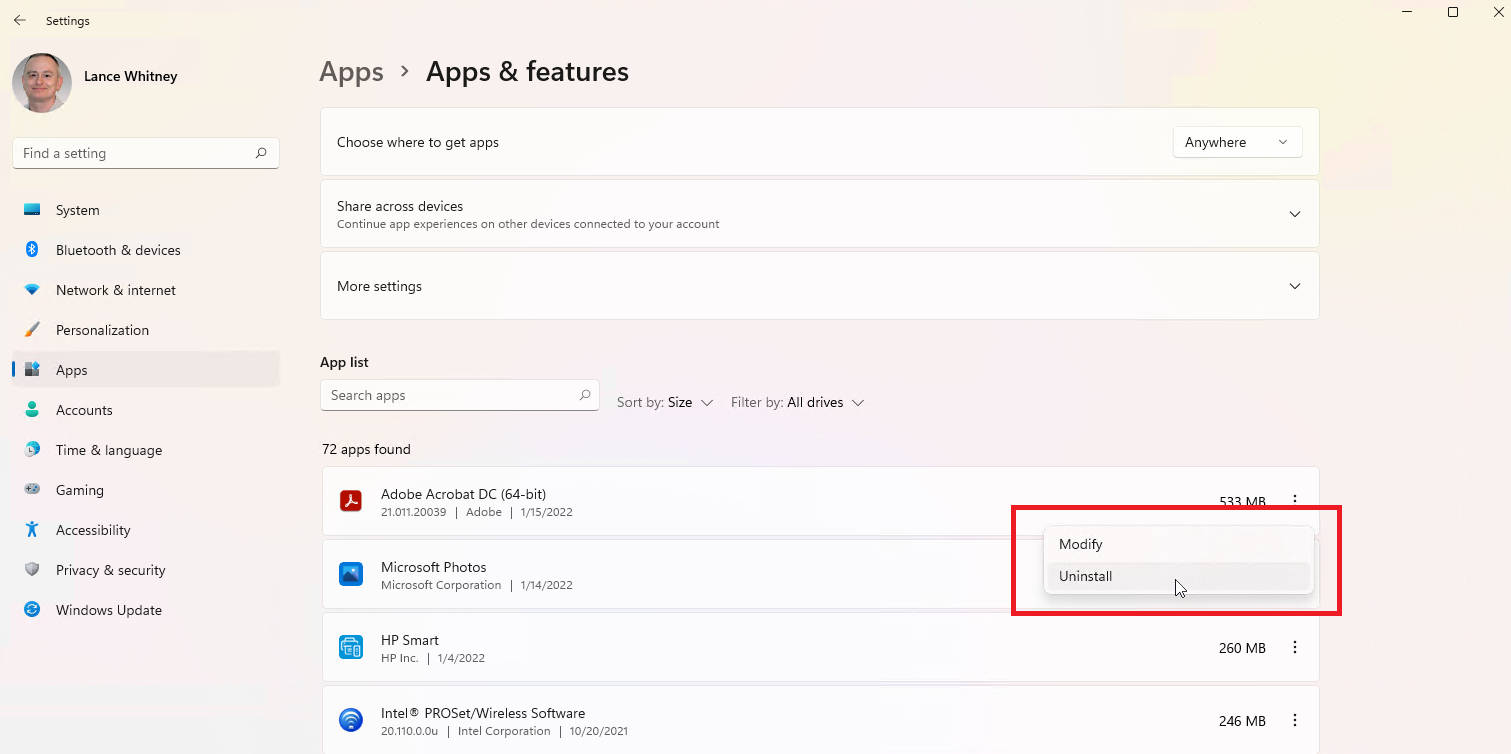Click the back arrow in Settings title bar
The image size is (1511, 754).
[20, 20]
